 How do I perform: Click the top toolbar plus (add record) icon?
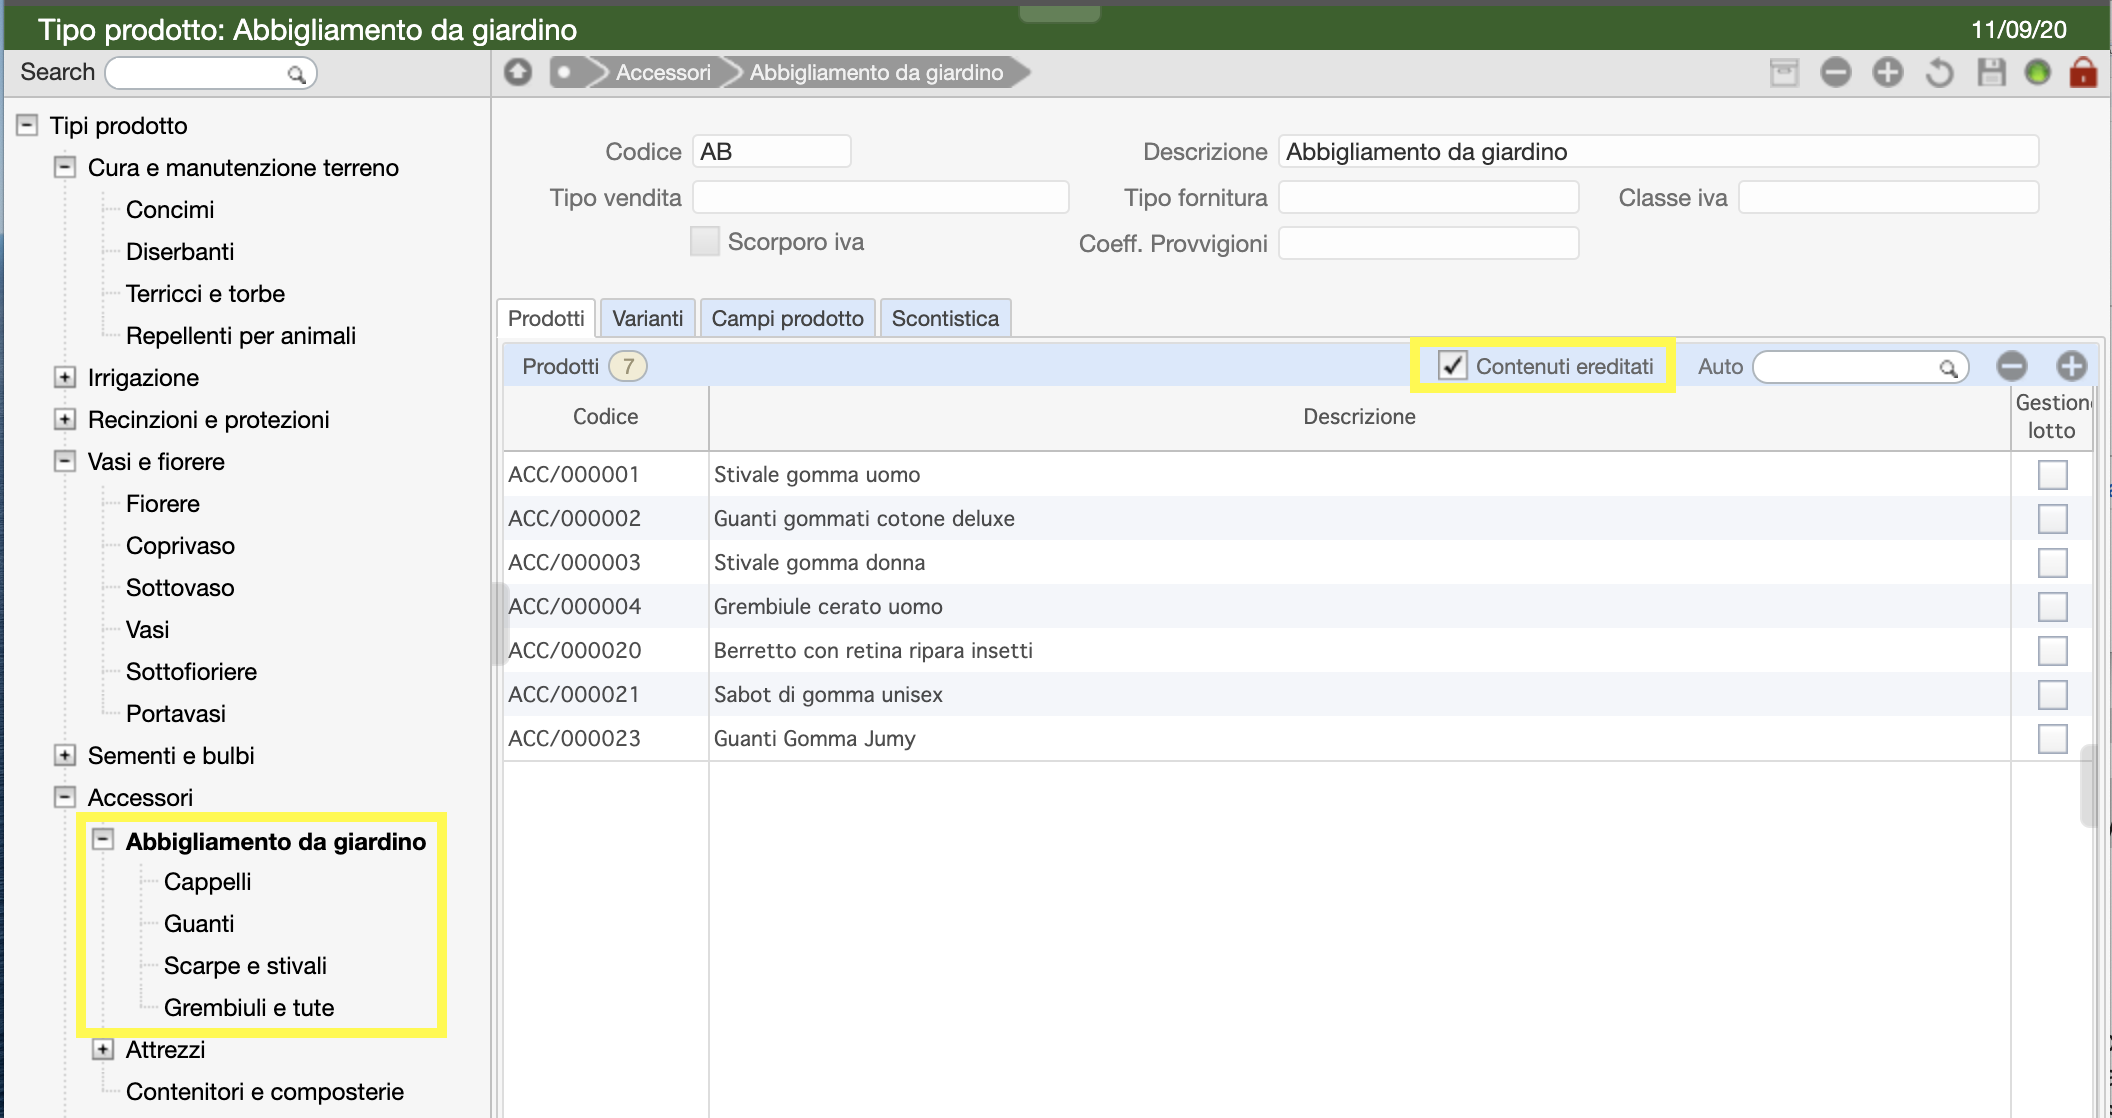click(1888, 72)
